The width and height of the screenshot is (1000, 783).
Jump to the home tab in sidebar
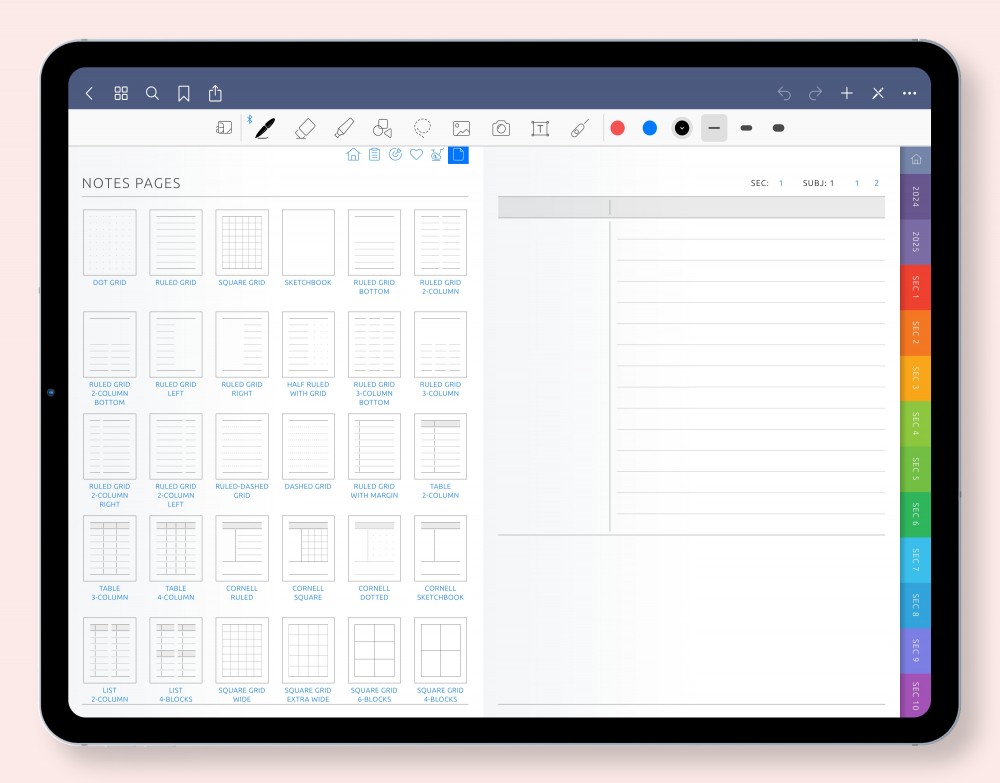coord(916,159)
